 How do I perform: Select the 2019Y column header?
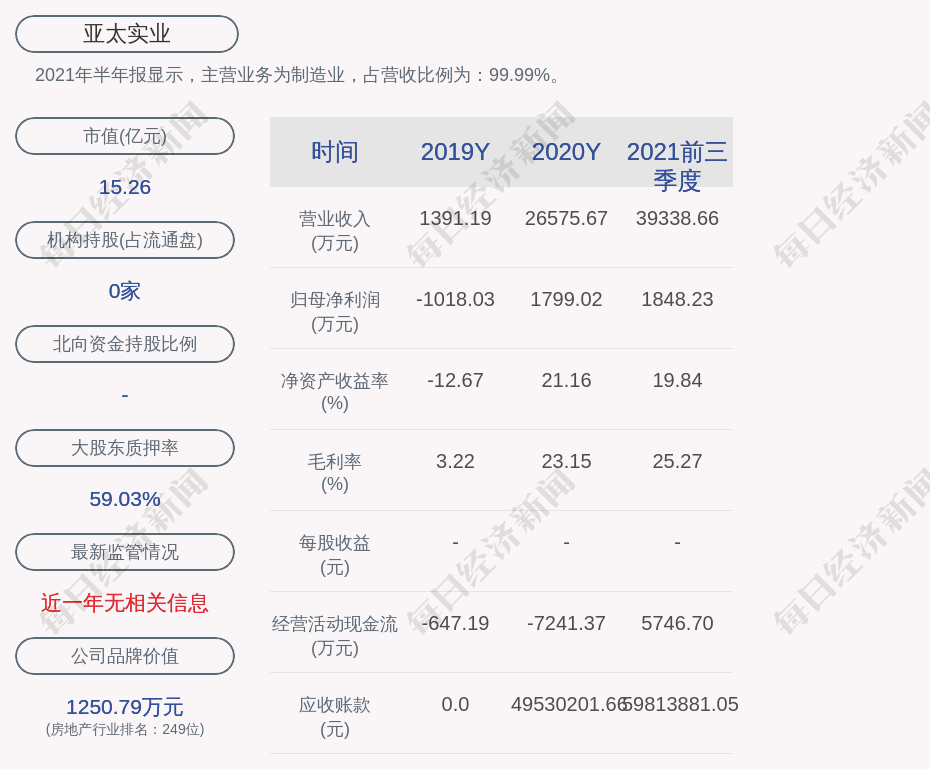pyautogui.click(x=455, y=152)
